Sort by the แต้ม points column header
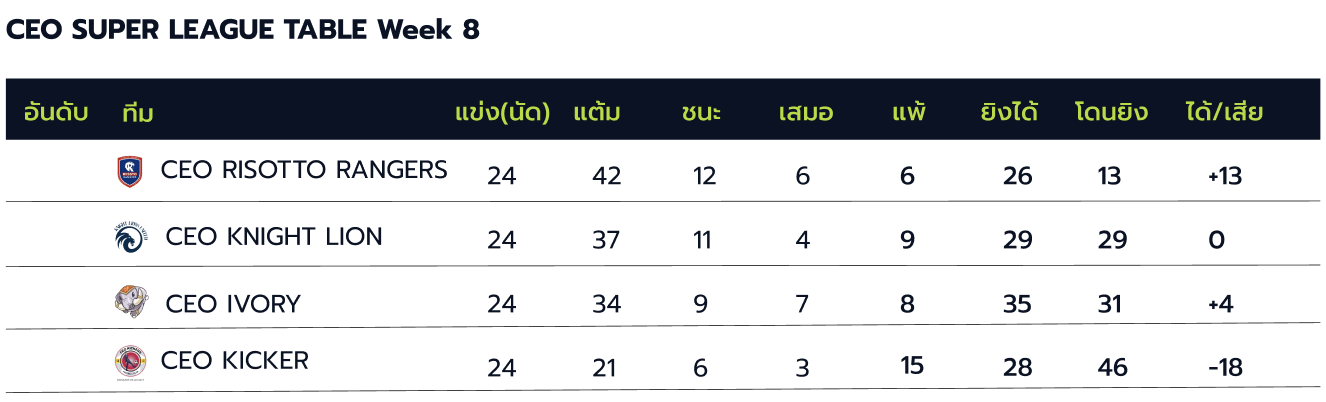 [597, 112]
